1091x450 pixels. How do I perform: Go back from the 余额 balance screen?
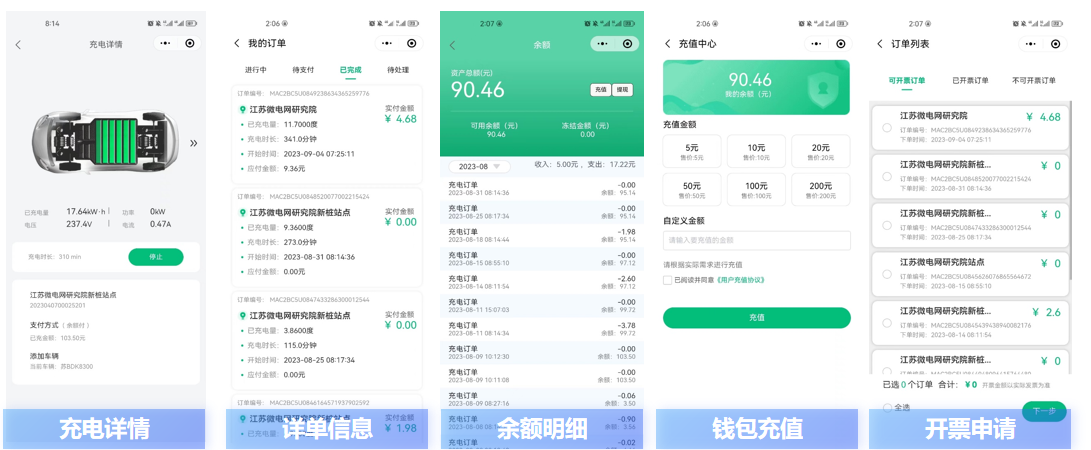pos(452,45)
